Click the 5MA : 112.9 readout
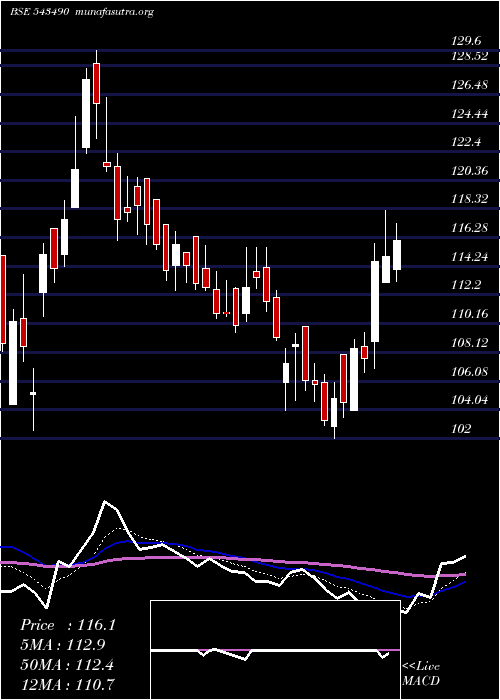The image size is (500, 700). [x=63, y=644]
